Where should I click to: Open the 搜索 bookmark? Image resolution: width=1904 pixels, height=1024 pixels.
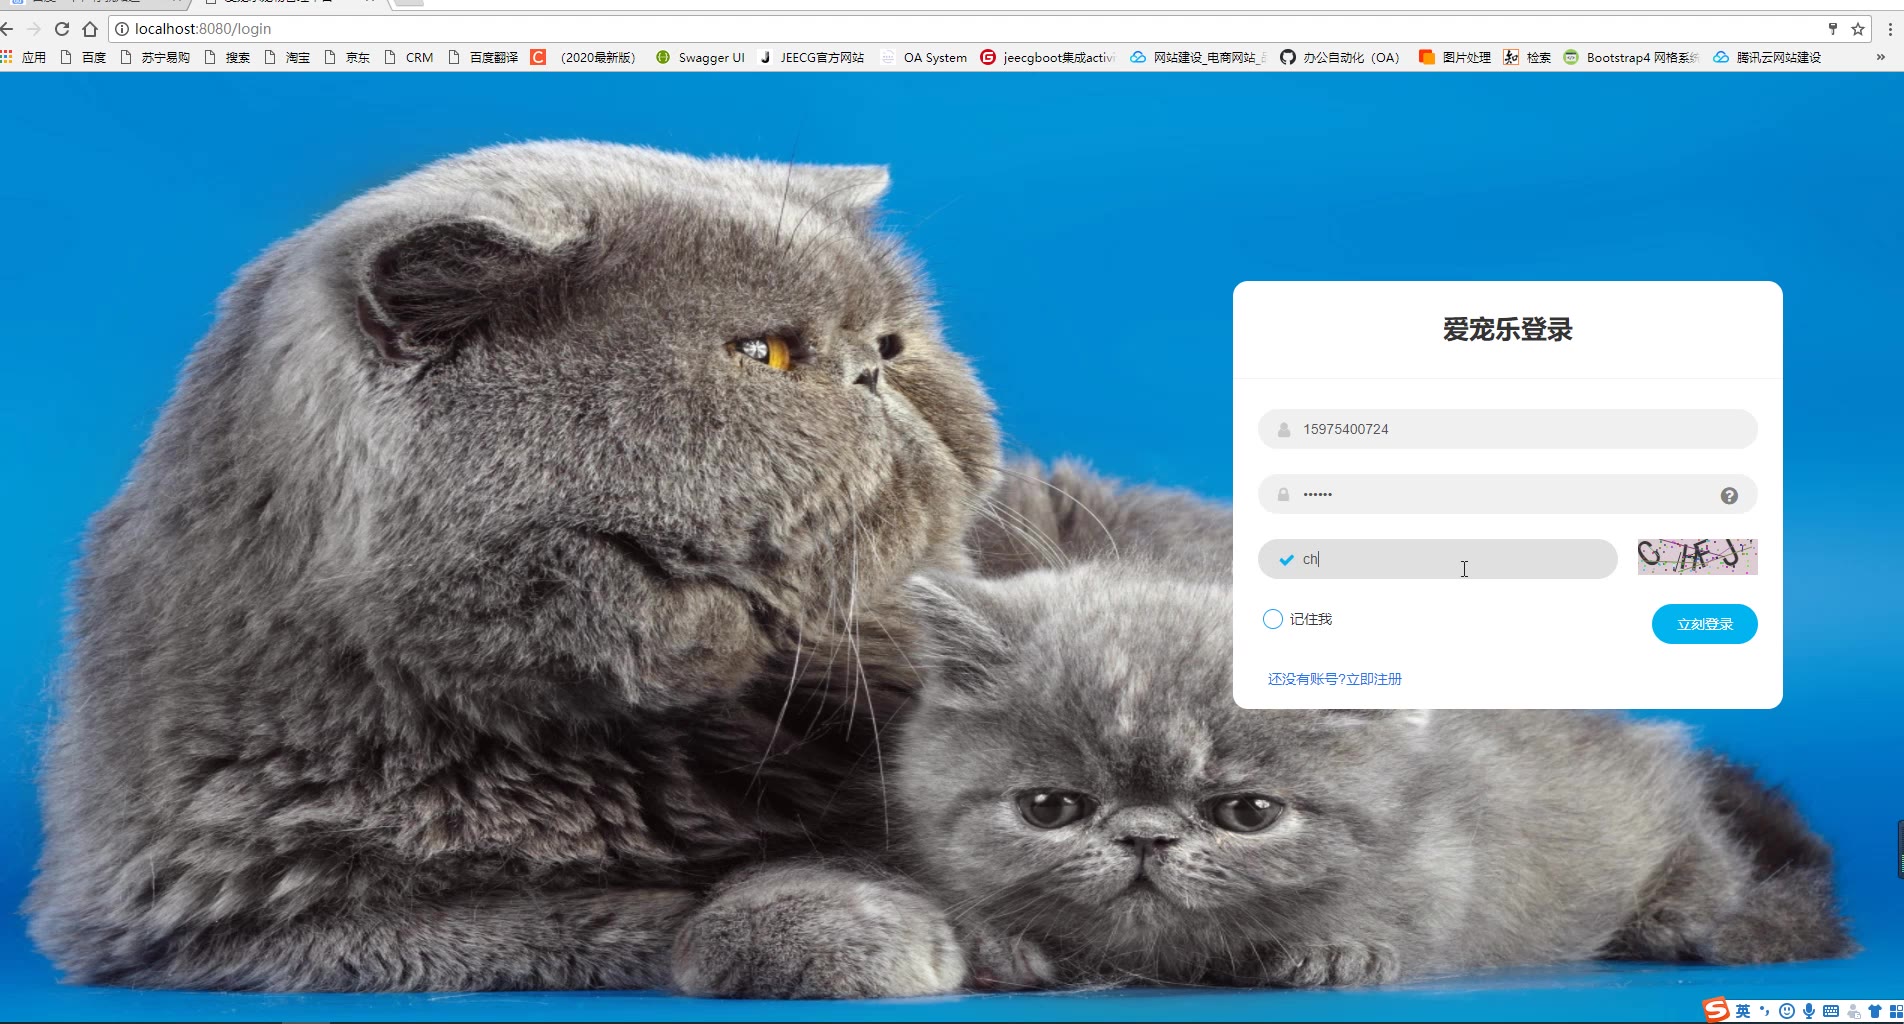pos(227,57)
